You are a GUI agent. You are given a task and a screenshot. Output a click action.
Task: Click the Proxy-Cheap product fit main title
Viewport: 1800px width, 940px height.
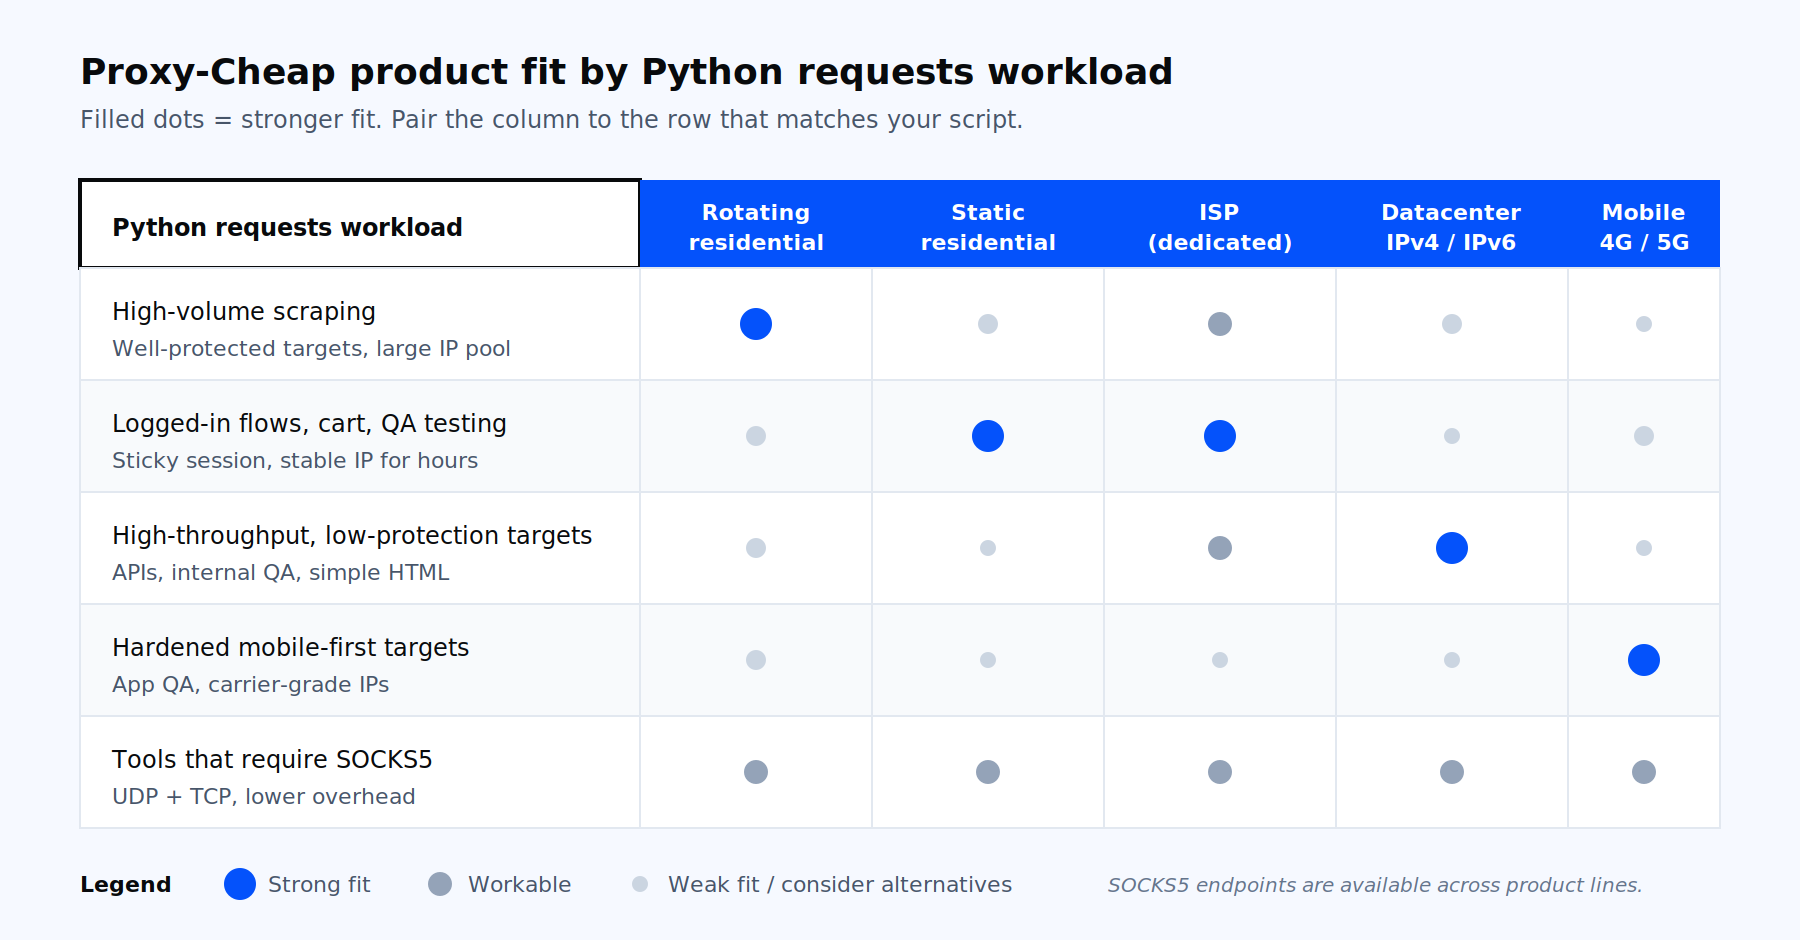click(626, 72)
